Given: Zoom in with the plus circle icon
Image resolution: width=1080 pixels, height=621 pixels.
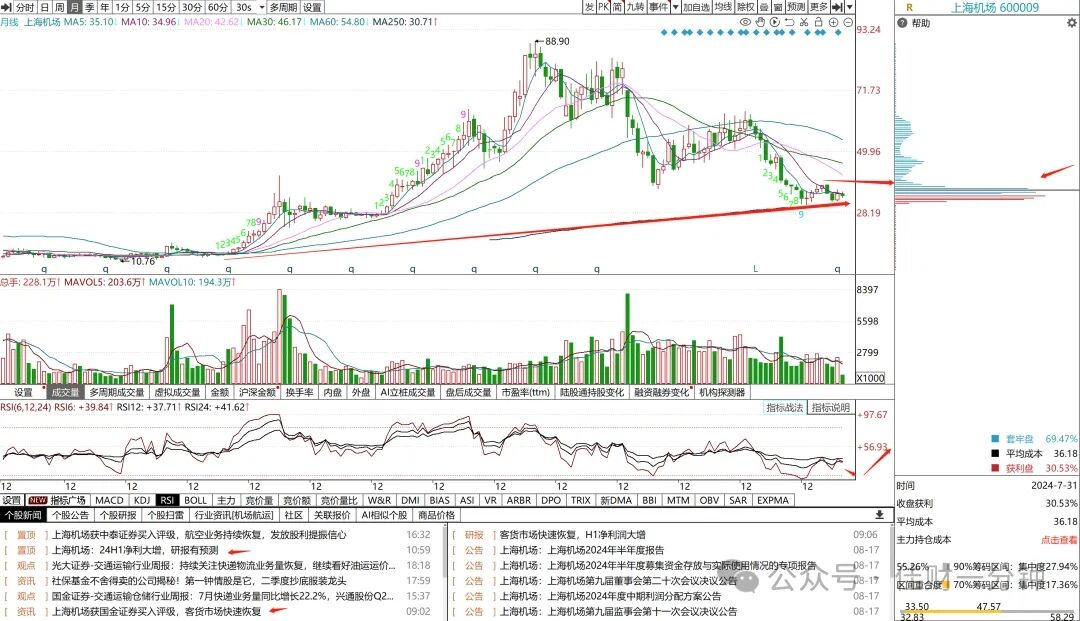Looking at the screenshot, I should 833,22.
